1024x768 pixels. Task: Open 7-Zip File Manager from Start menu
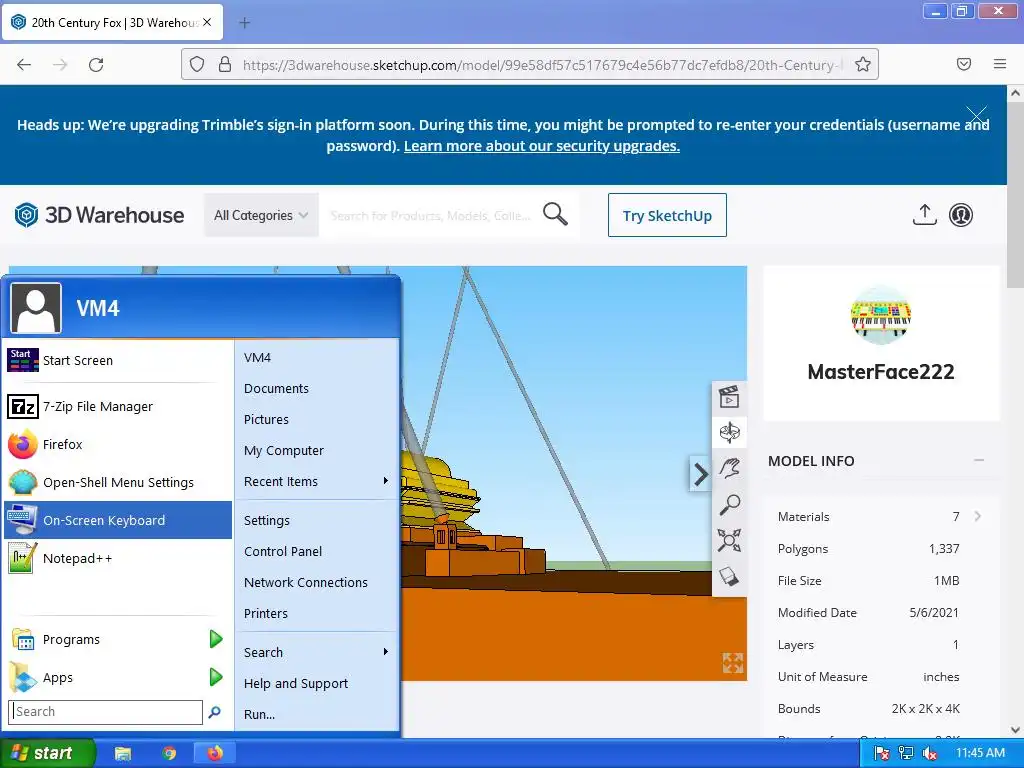click(x=118, y=406)
